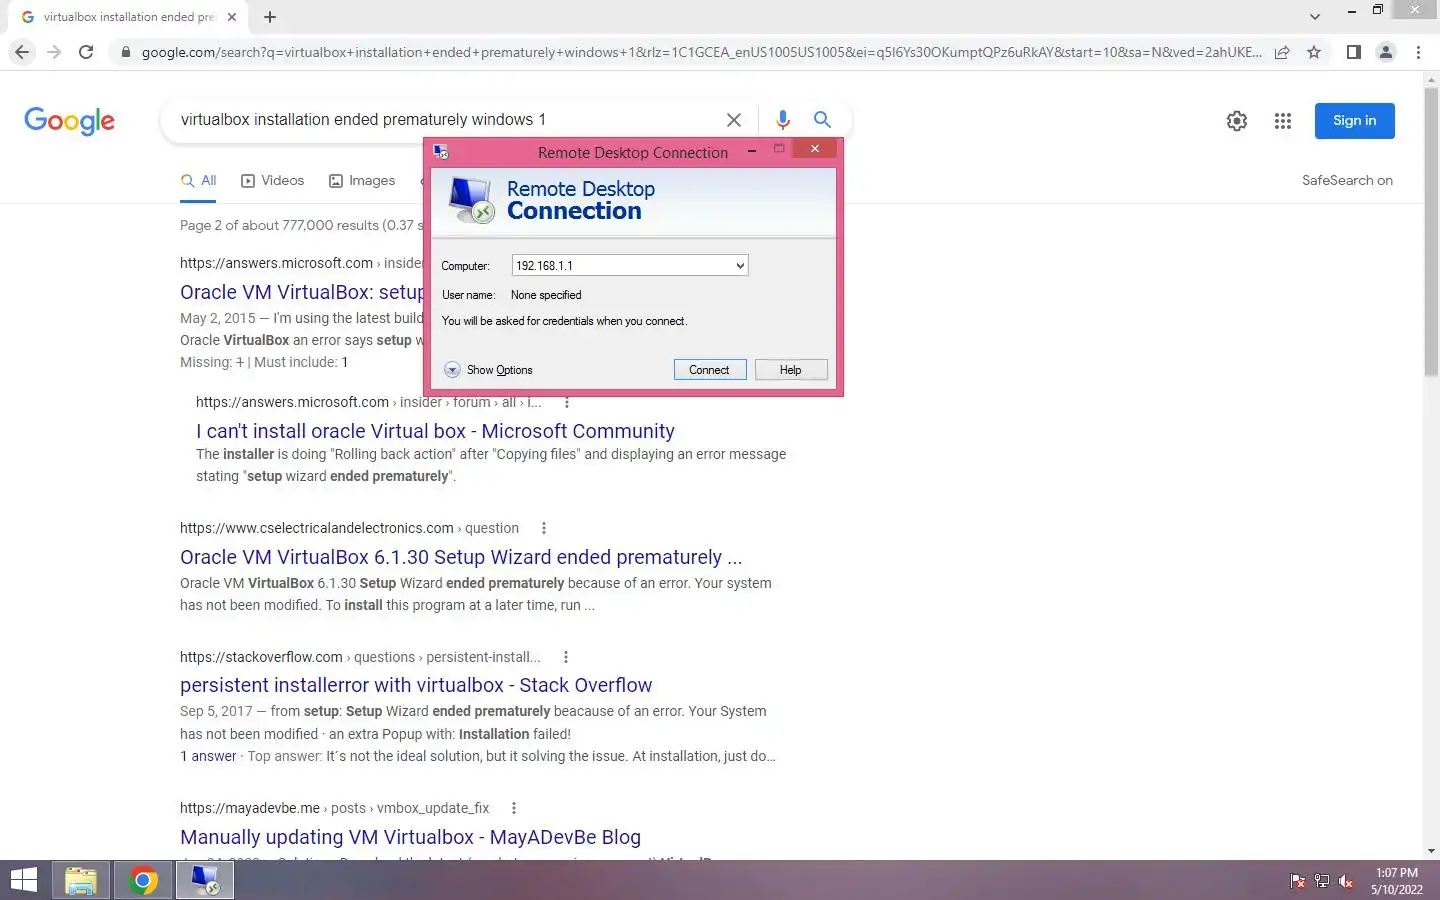
Task: View site info lock icon
Action: pyautogui.click(x=125, y=52)
